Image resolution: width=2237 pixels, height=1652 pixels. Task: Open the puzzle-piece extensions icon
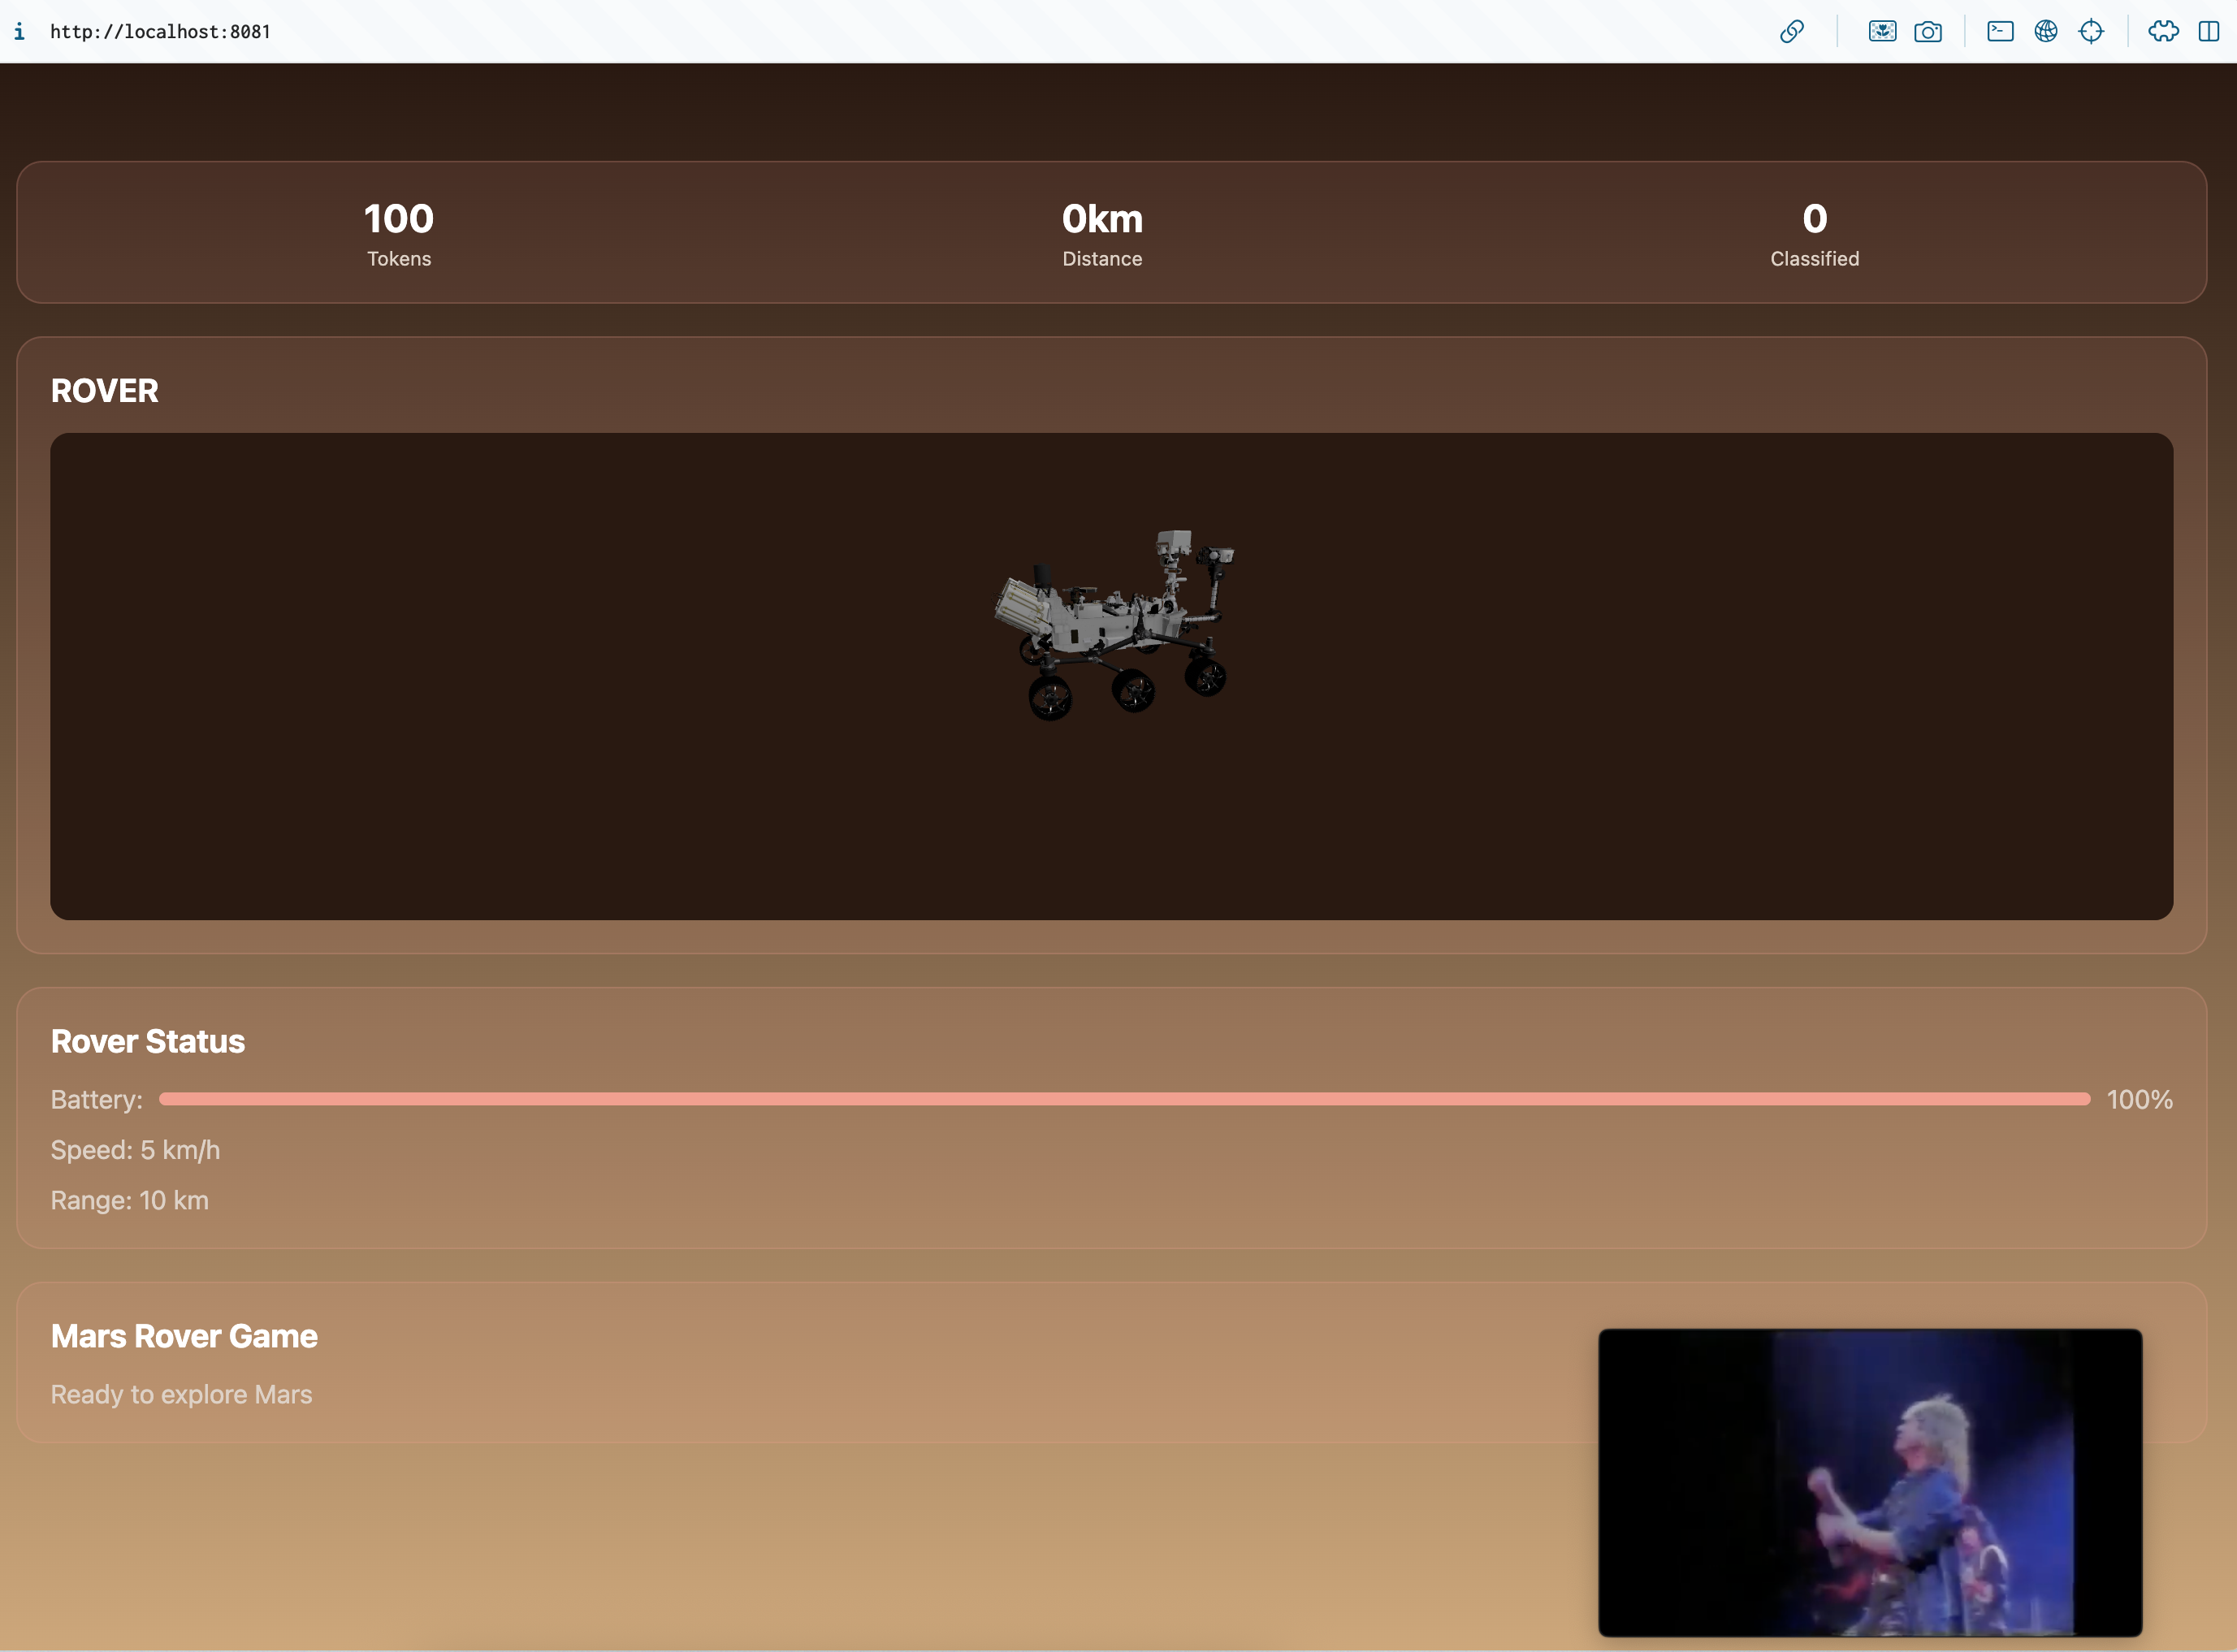(2162, 31)
